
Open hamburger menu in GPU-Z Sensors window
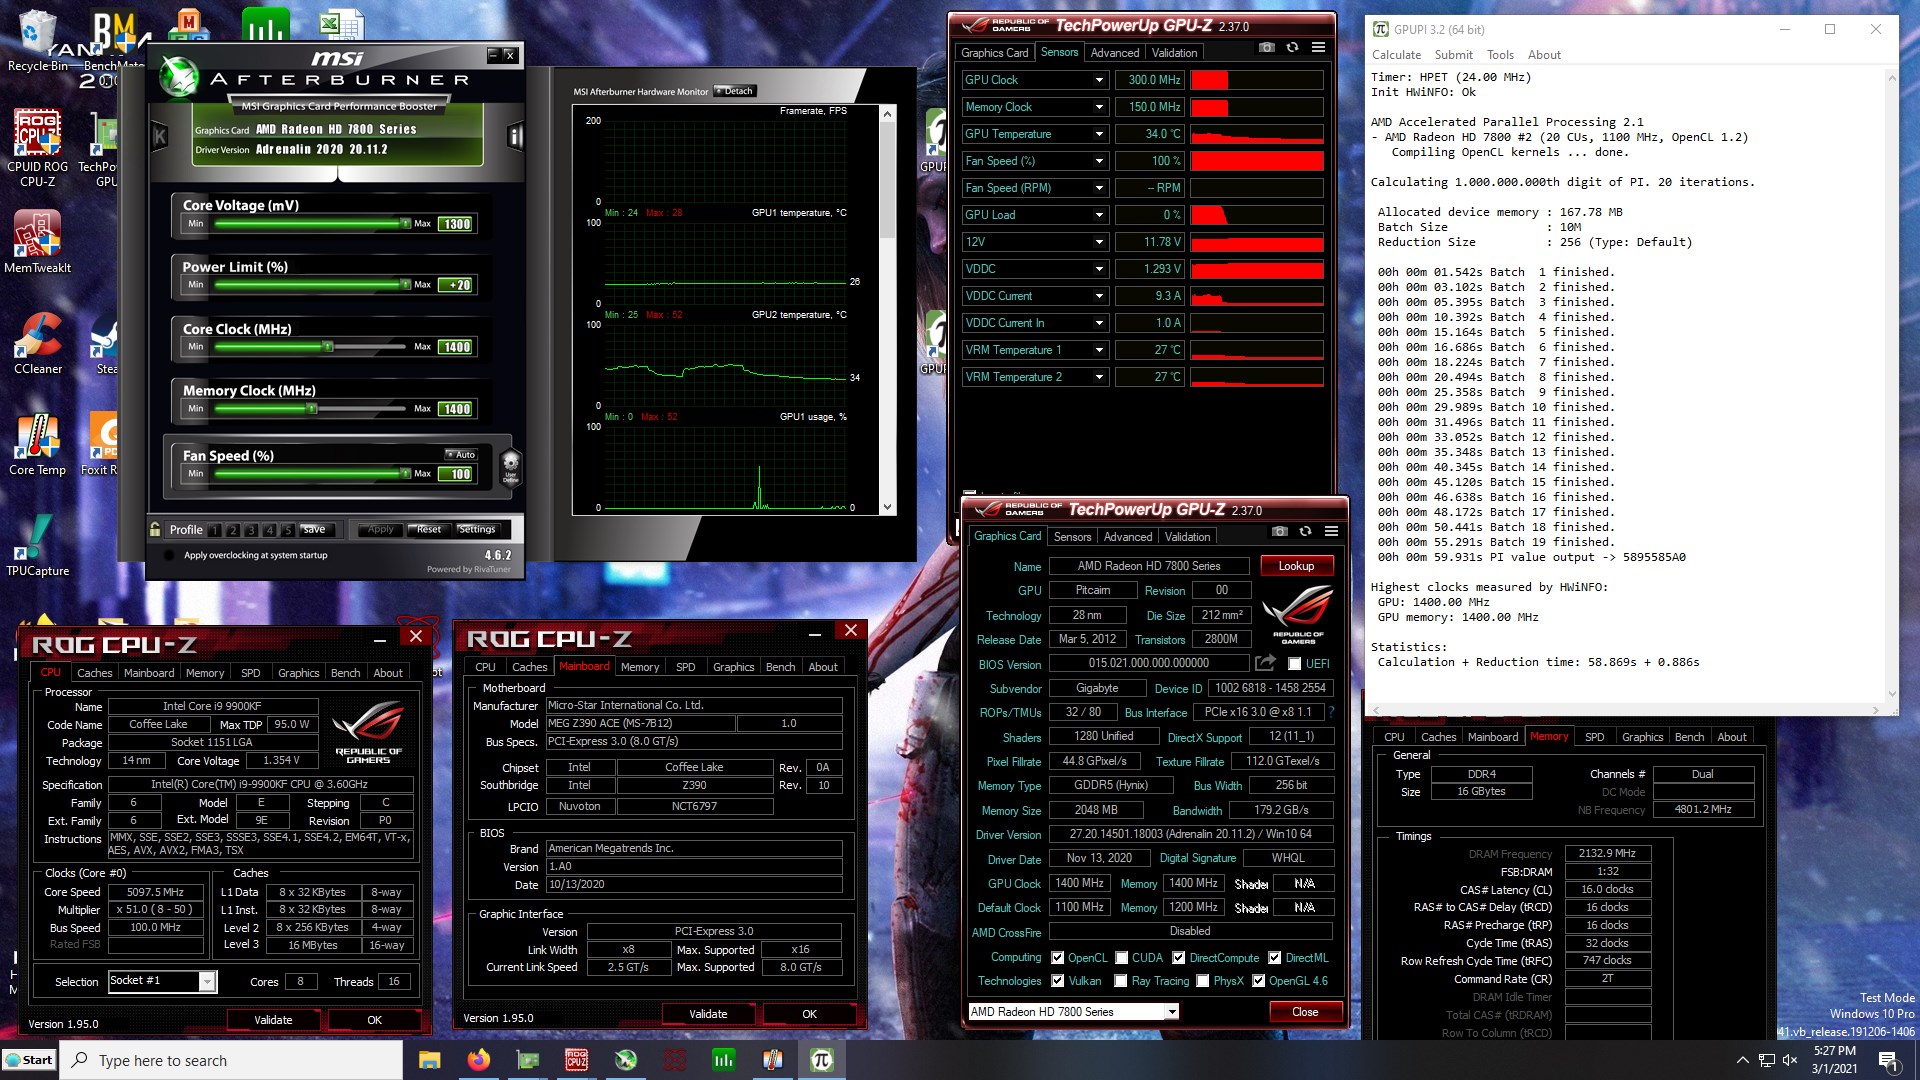coord(1318,48)
